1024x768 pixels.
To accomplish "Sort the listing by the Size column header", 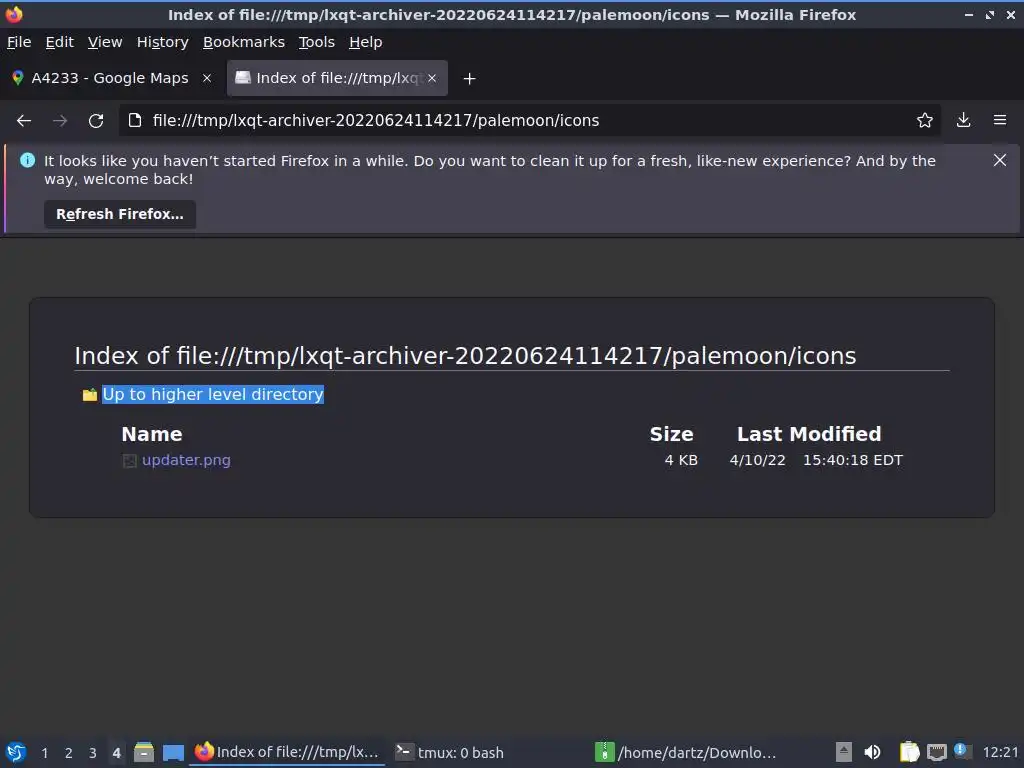I will (x=671, y=434).
